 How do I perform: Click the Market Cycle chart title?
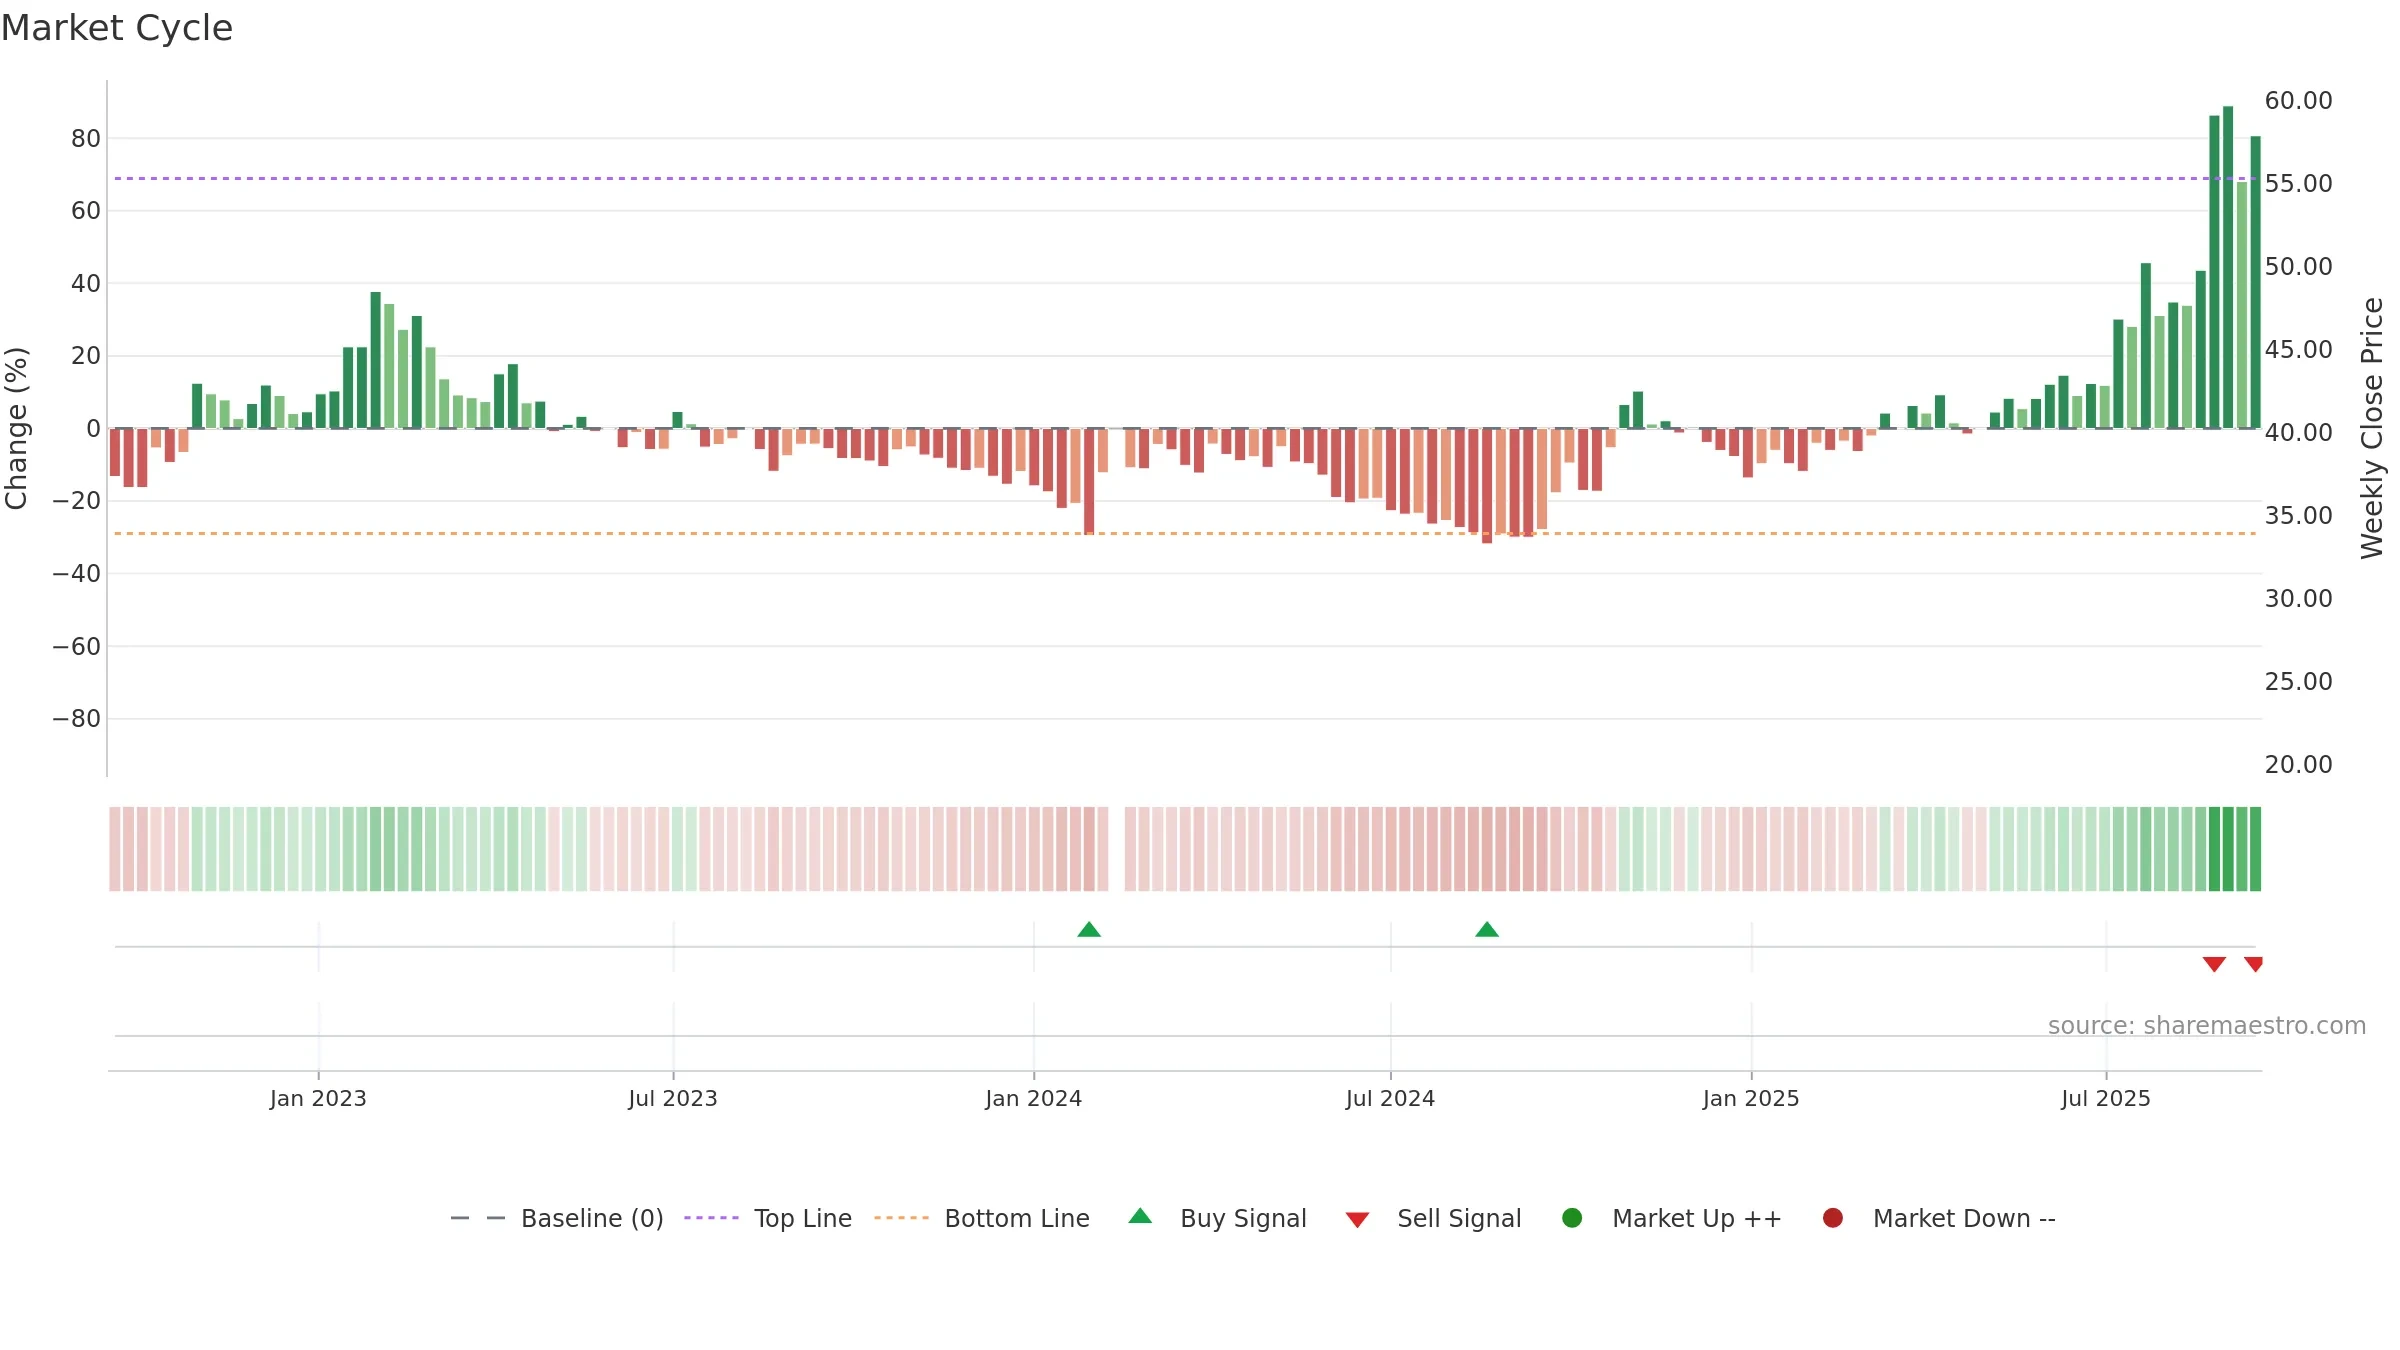coord(117,28)
